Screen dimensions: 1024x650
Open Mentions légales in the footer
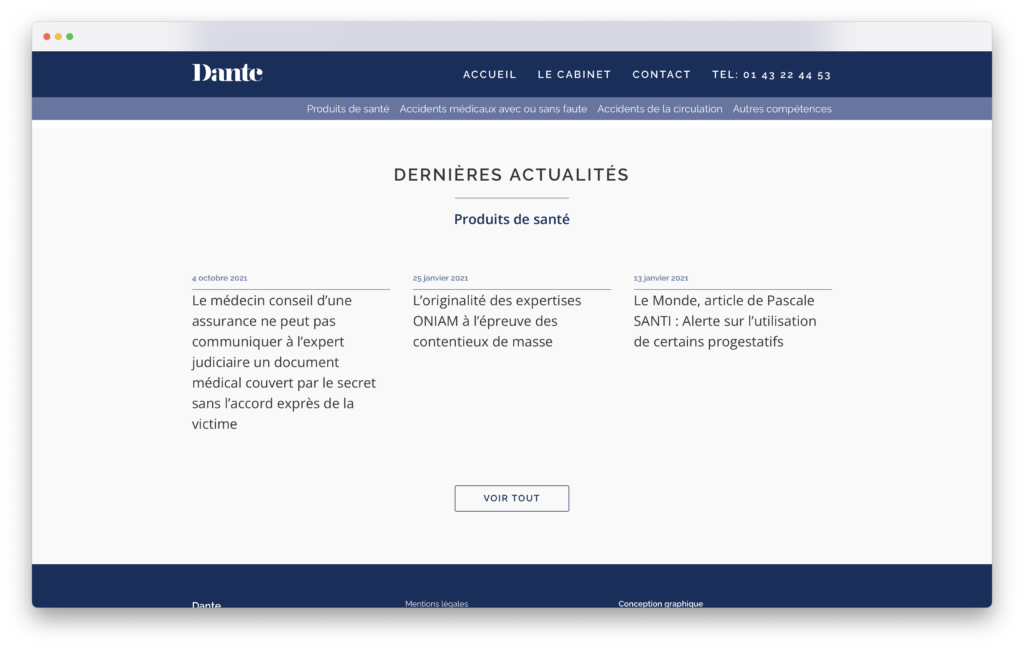[436, 604]
